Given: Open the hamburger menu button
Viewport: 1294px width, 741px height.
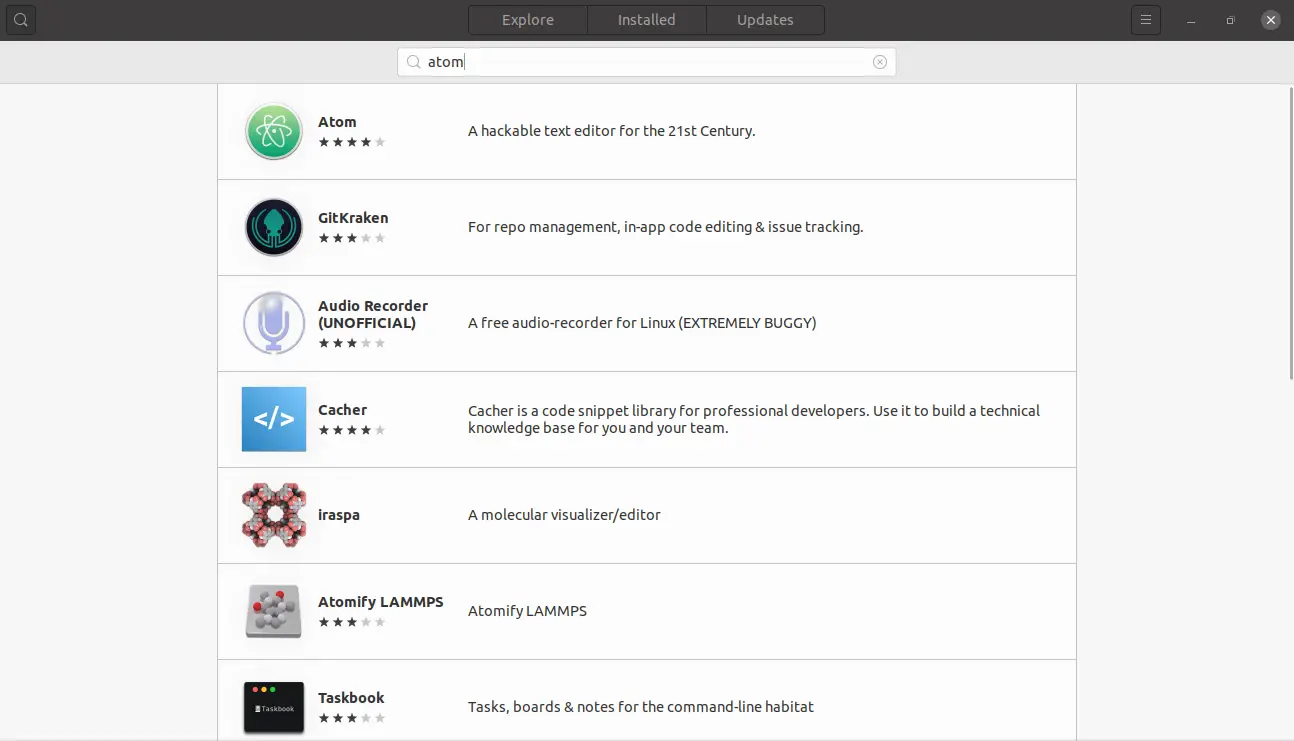Looking at the screenshot, I should pos(1146,20).
